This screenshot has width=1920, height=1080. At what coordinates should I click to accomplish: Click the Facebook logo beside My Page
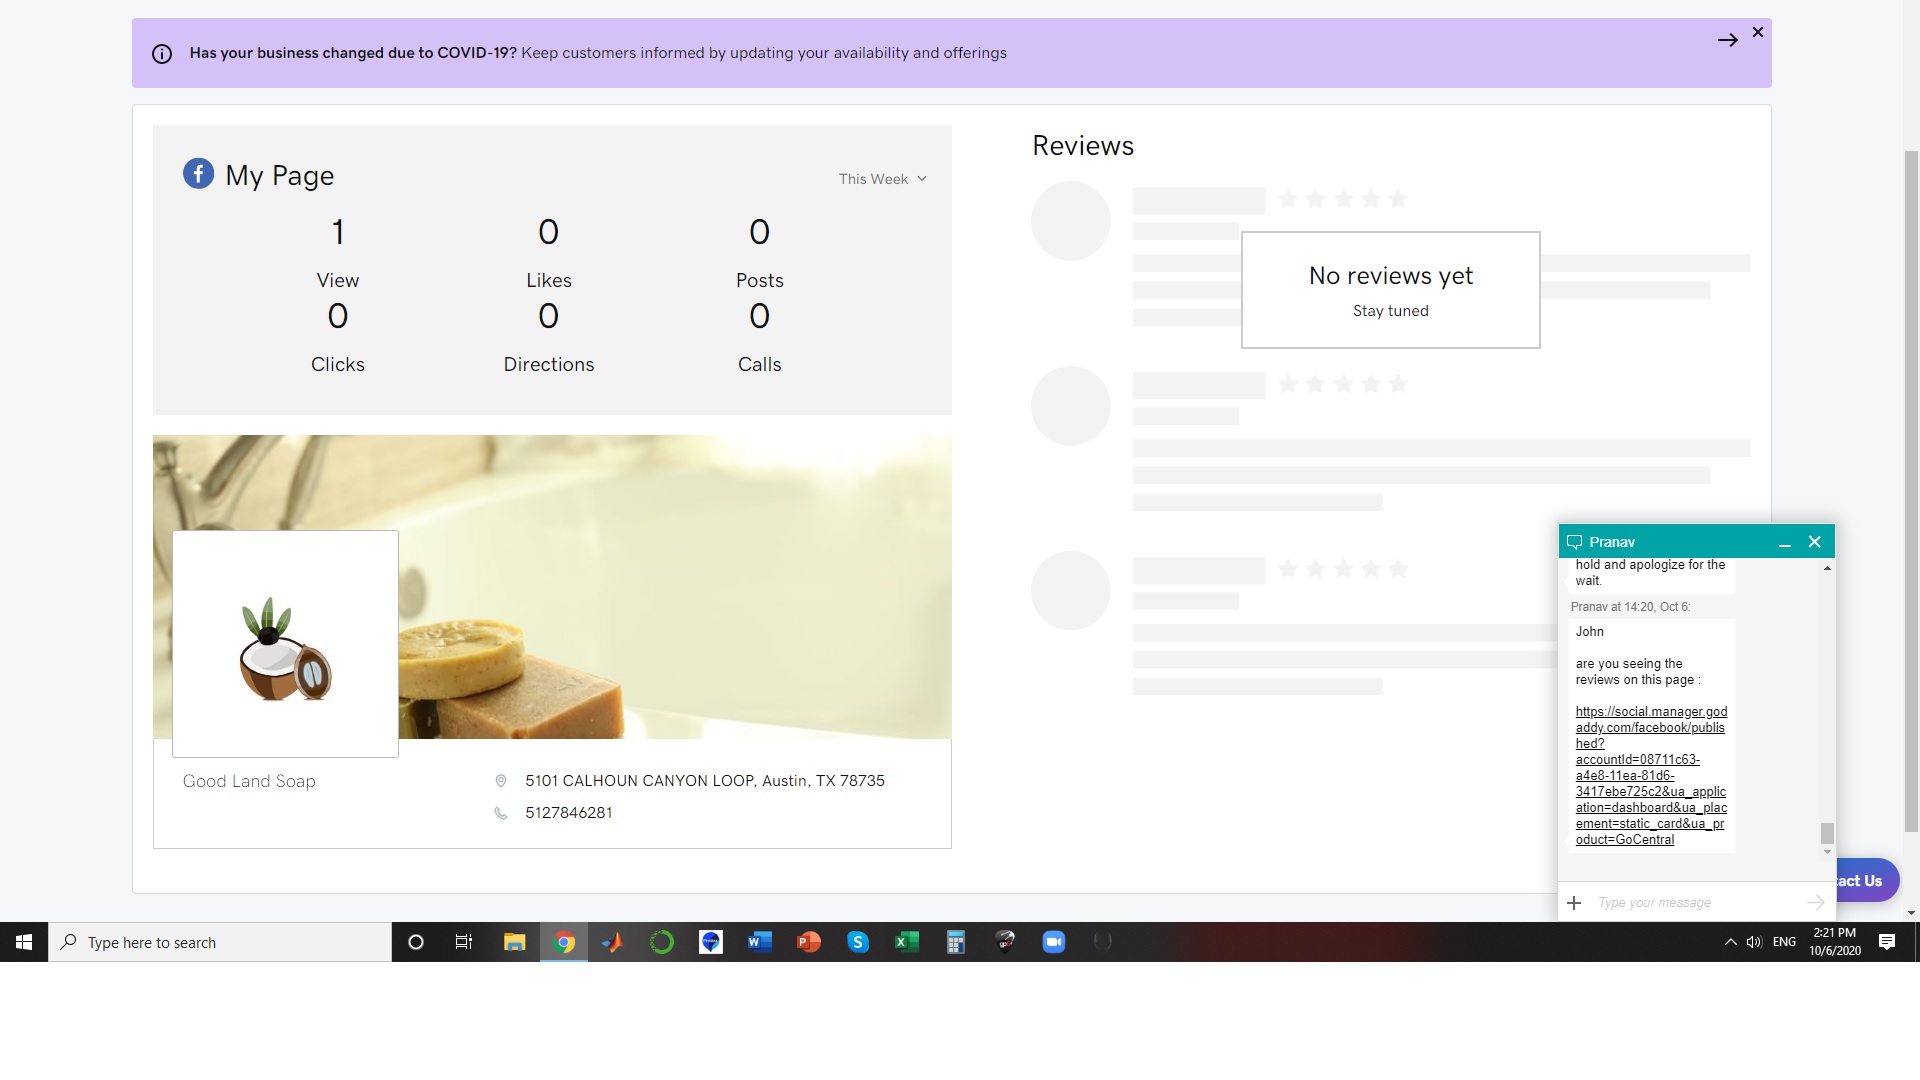click(x=198, y=174)
